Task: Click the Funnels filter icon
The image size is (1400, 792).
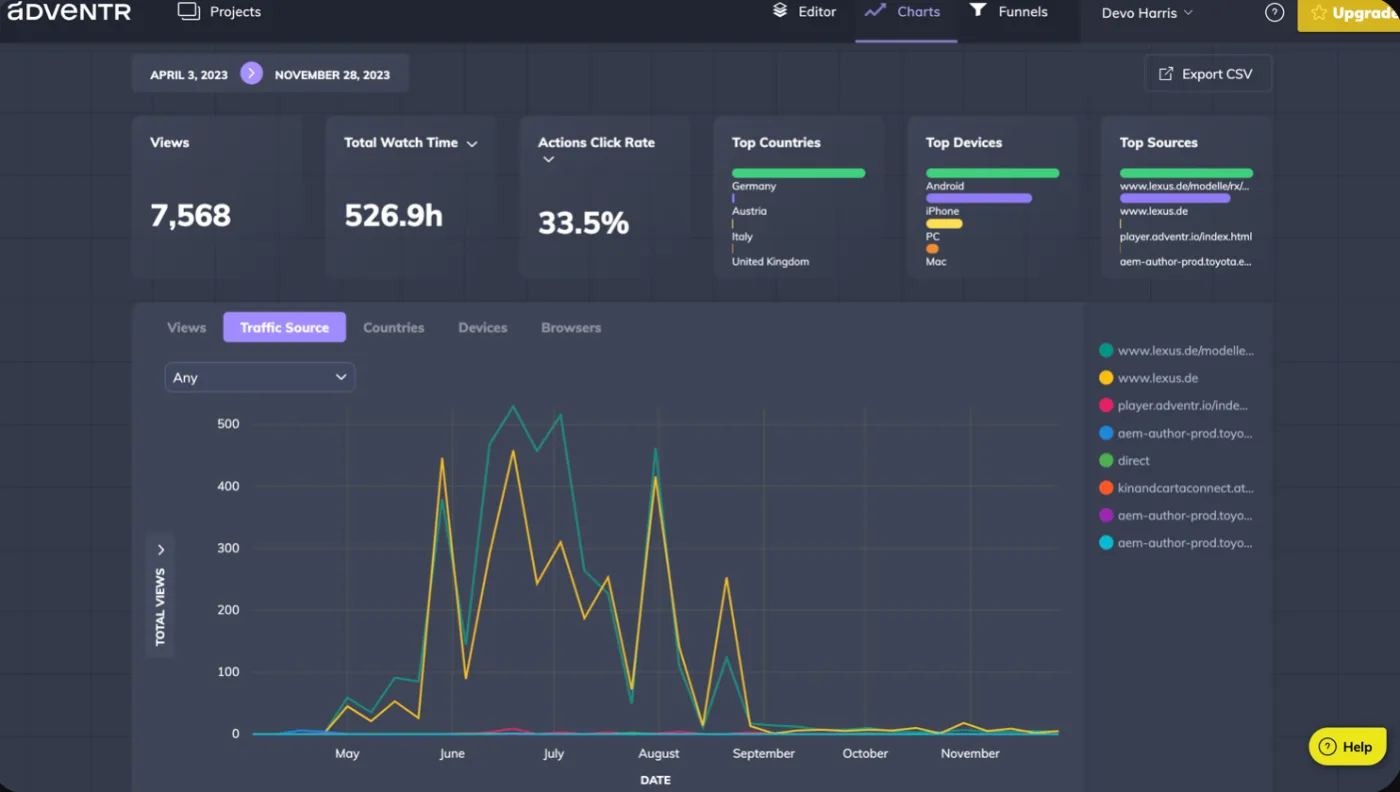Action: click(x=978, y=10)
